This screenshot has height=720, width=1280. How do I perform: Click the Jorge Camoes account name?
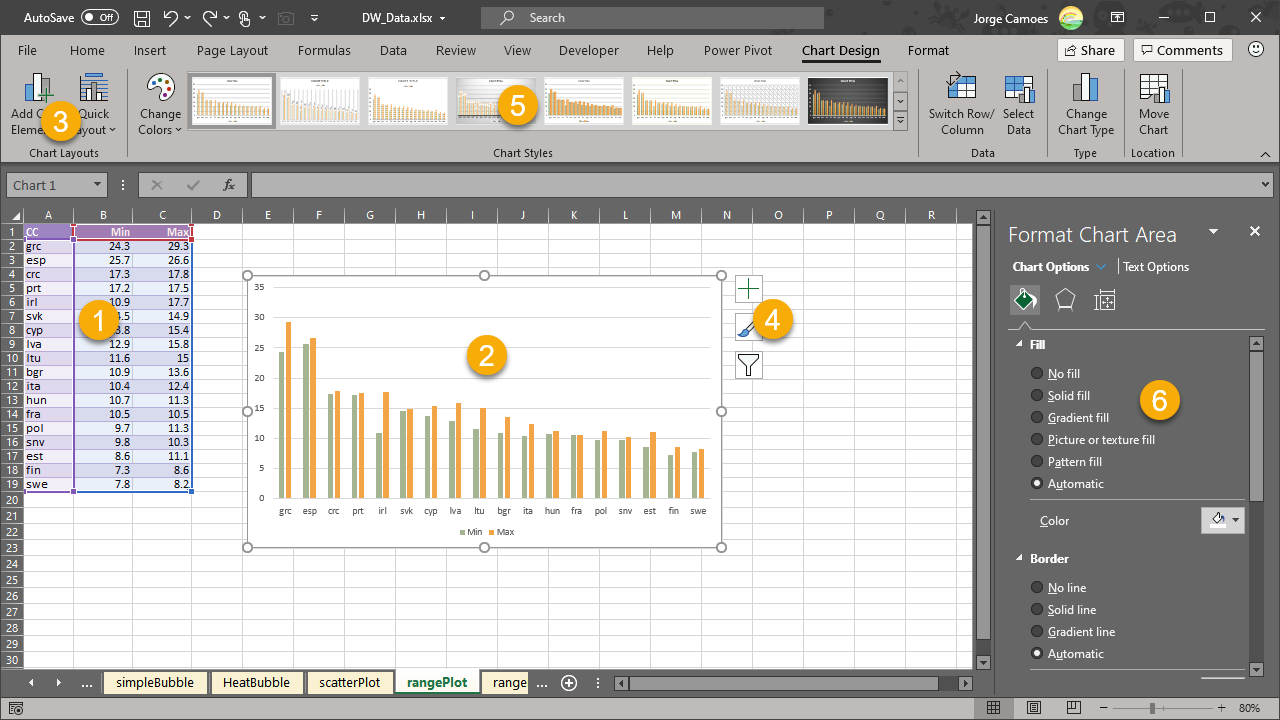pos(1012,18)
